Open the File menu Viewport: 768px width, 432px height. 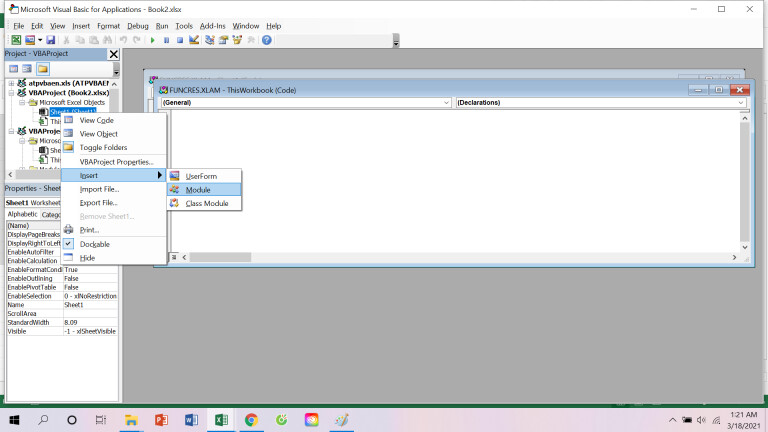[x=19, y=26]
